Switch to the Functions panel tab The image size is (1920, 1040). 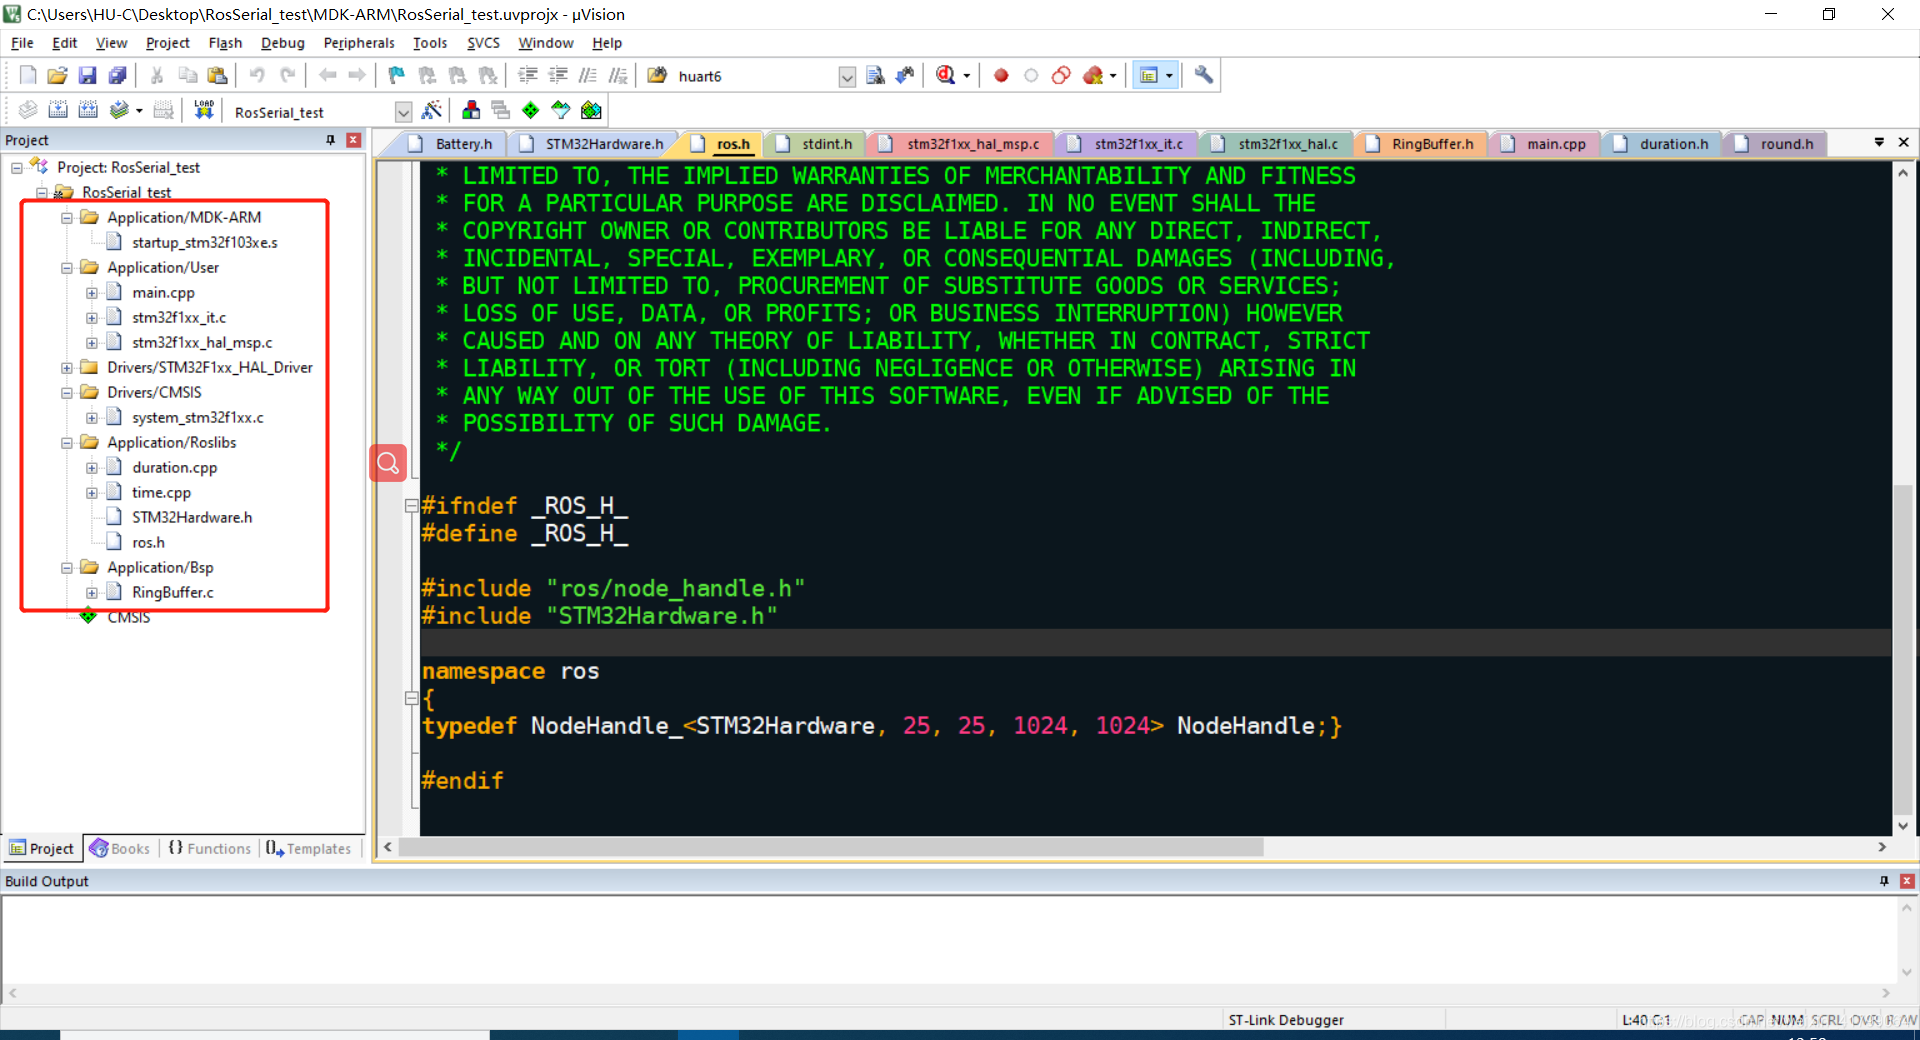(x=210, y=848)
